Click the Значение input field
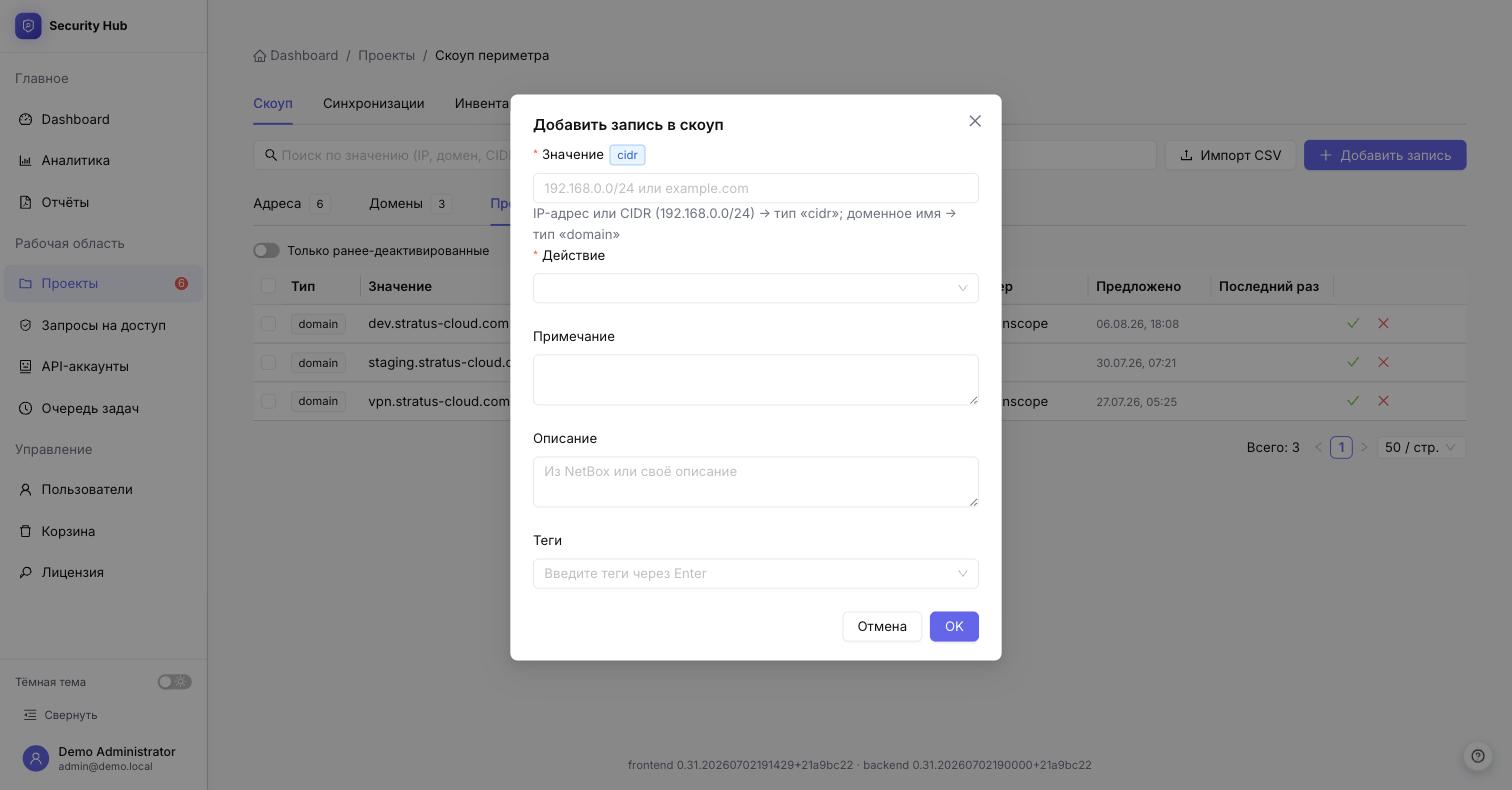Viewport: 1512px width, 790px height. coord(756,188)
